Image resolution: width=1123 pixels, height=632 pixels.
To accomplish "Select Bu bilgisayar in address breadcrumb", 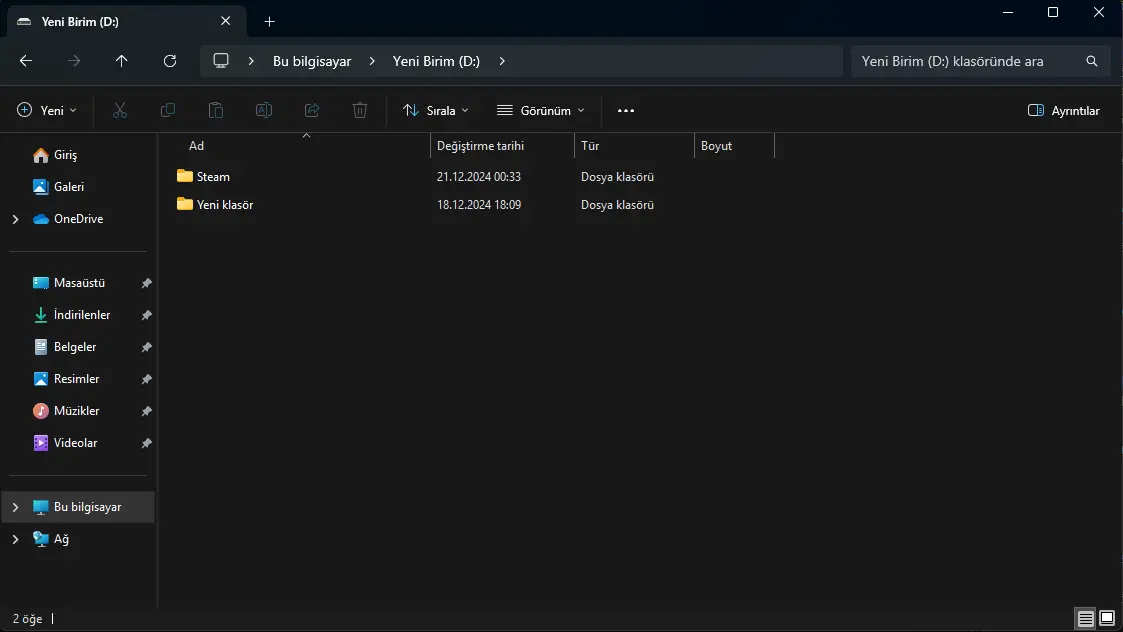I will pyautogui.click(x=312, y=62).
